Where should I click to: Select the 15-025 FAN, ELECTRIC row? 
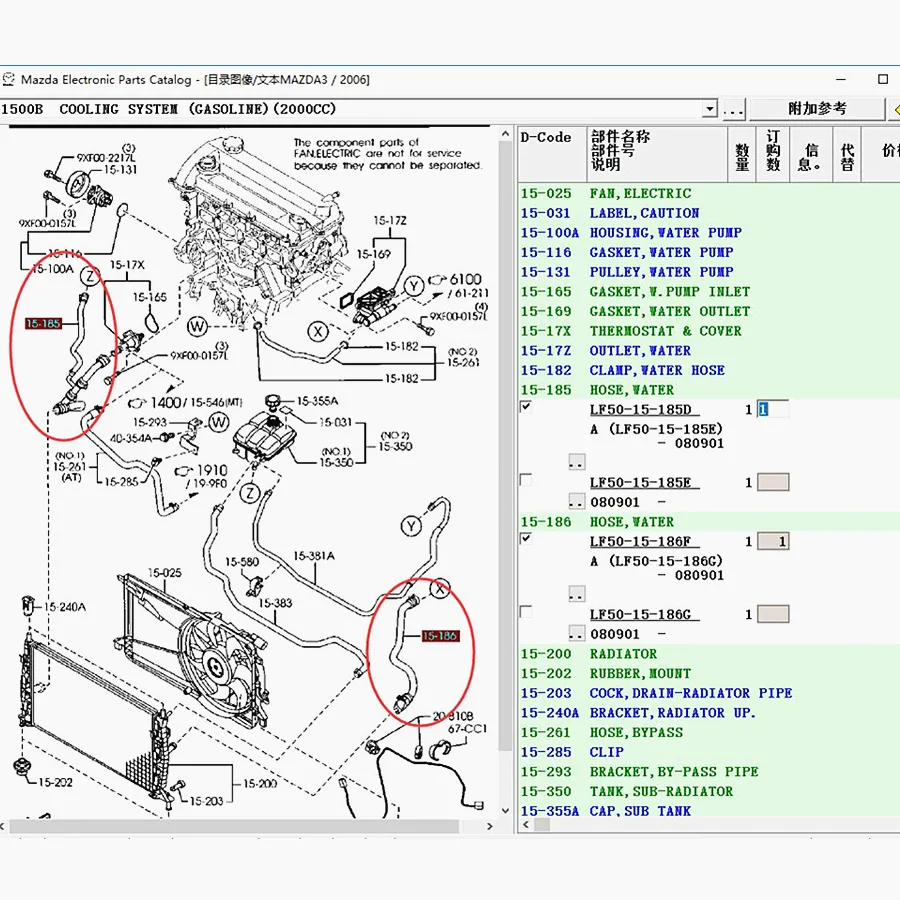(x=709, y=193)
